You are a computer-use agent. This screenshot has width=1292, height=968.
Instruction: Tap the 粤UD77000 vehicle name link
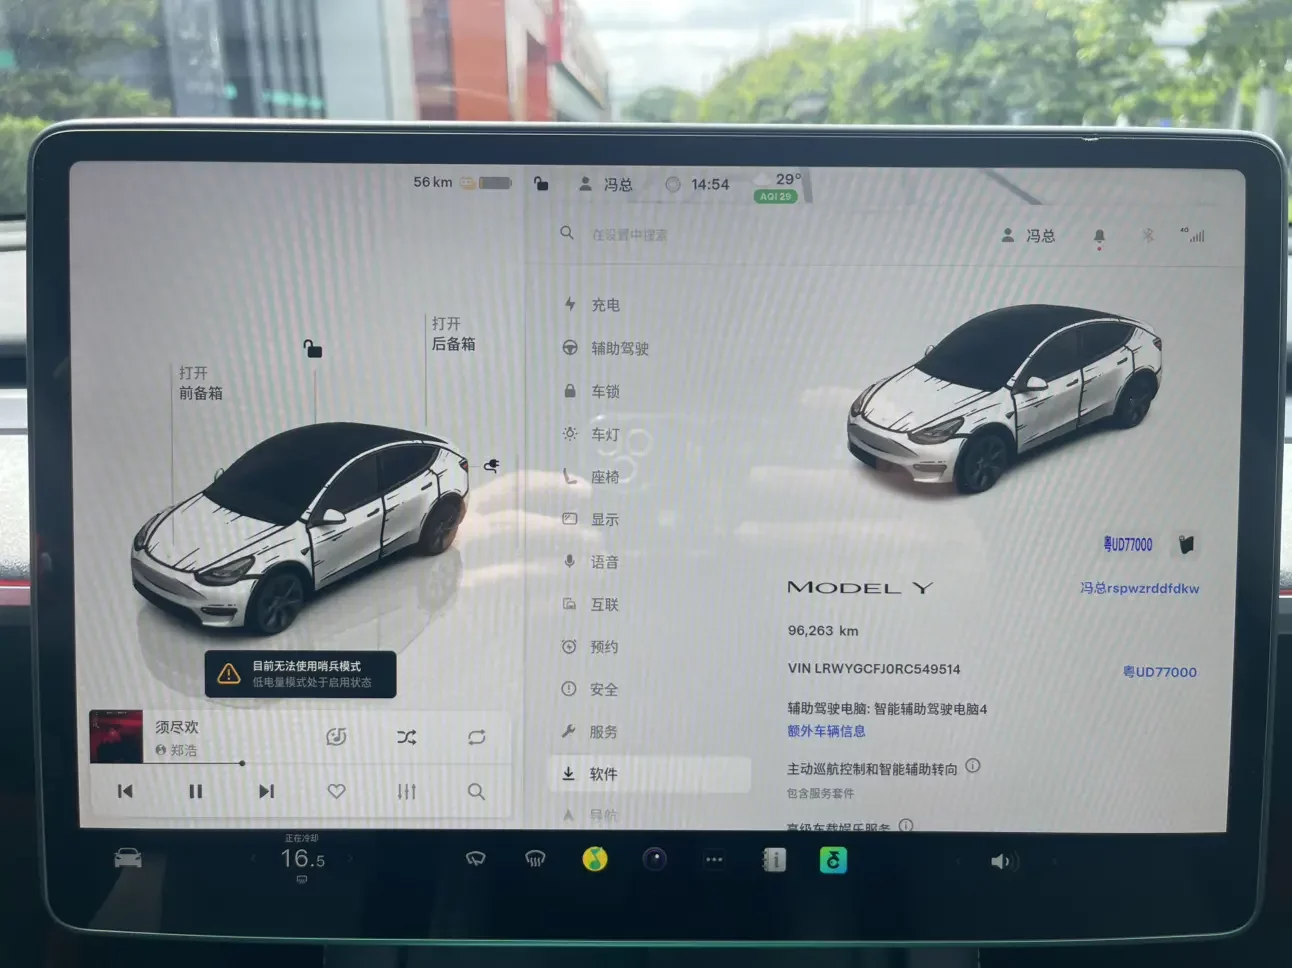[1160, 672]
